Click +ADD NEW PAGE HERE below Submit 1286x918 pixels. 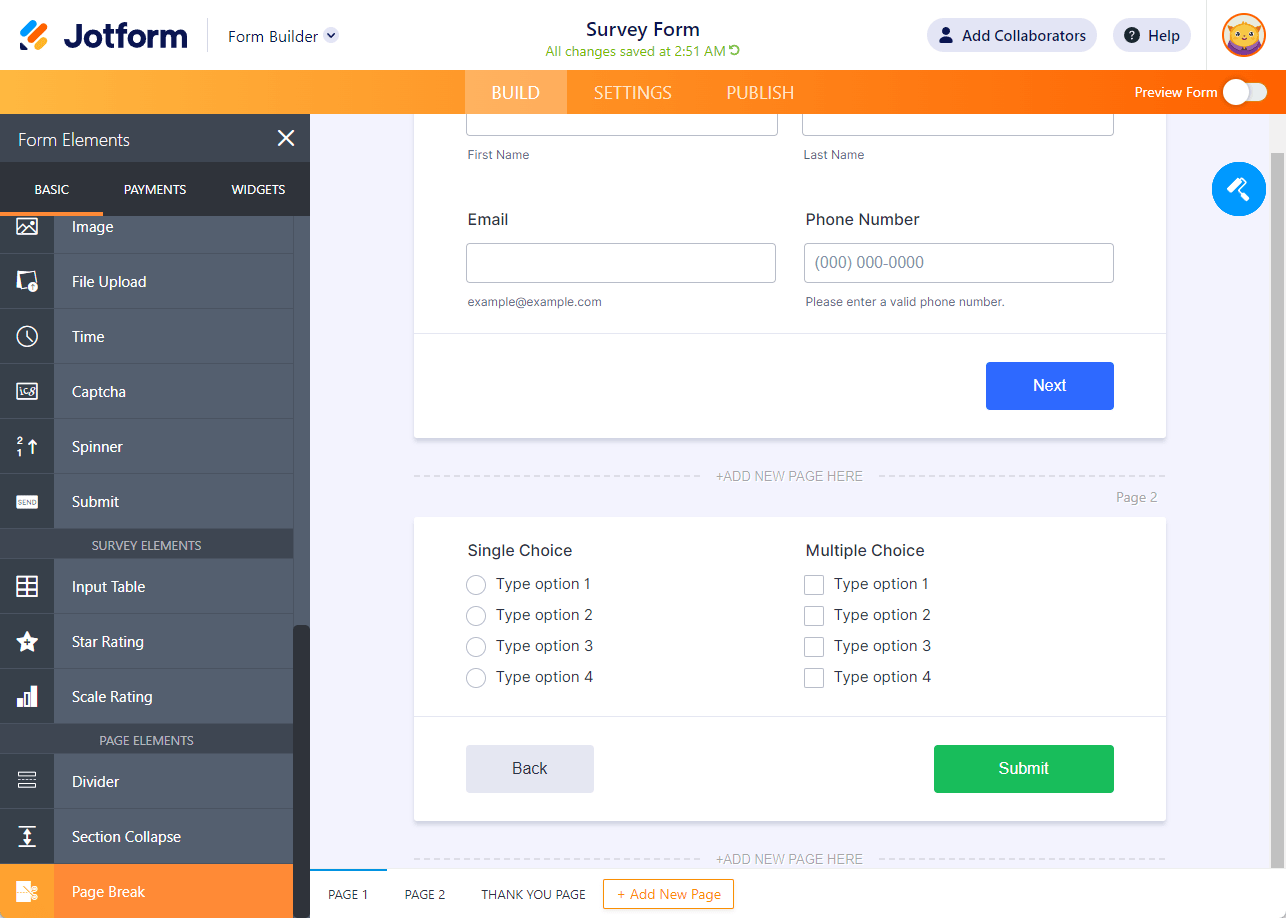pyautogui.click(x=789, y=859)
